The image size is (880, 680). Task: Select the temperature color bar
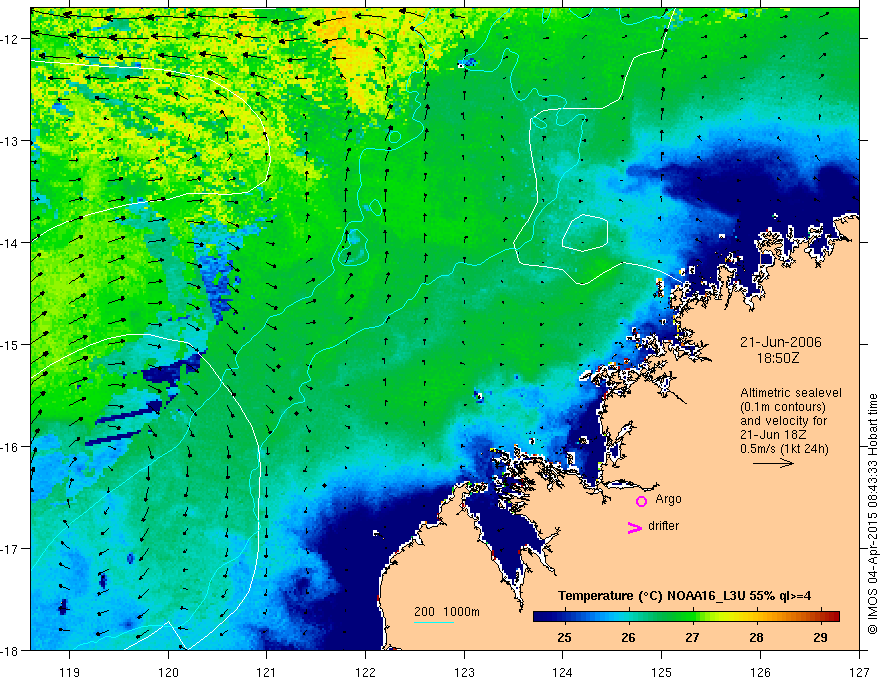(x=686, y=617)
